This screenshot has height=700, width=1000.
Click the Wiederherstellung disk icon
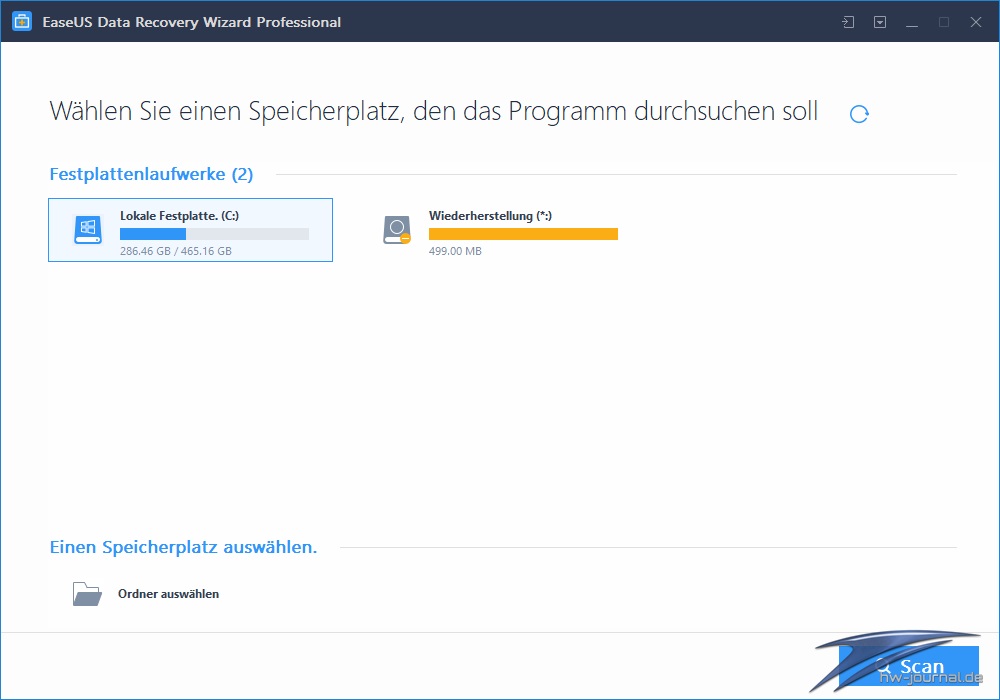(x=397, y=230)
